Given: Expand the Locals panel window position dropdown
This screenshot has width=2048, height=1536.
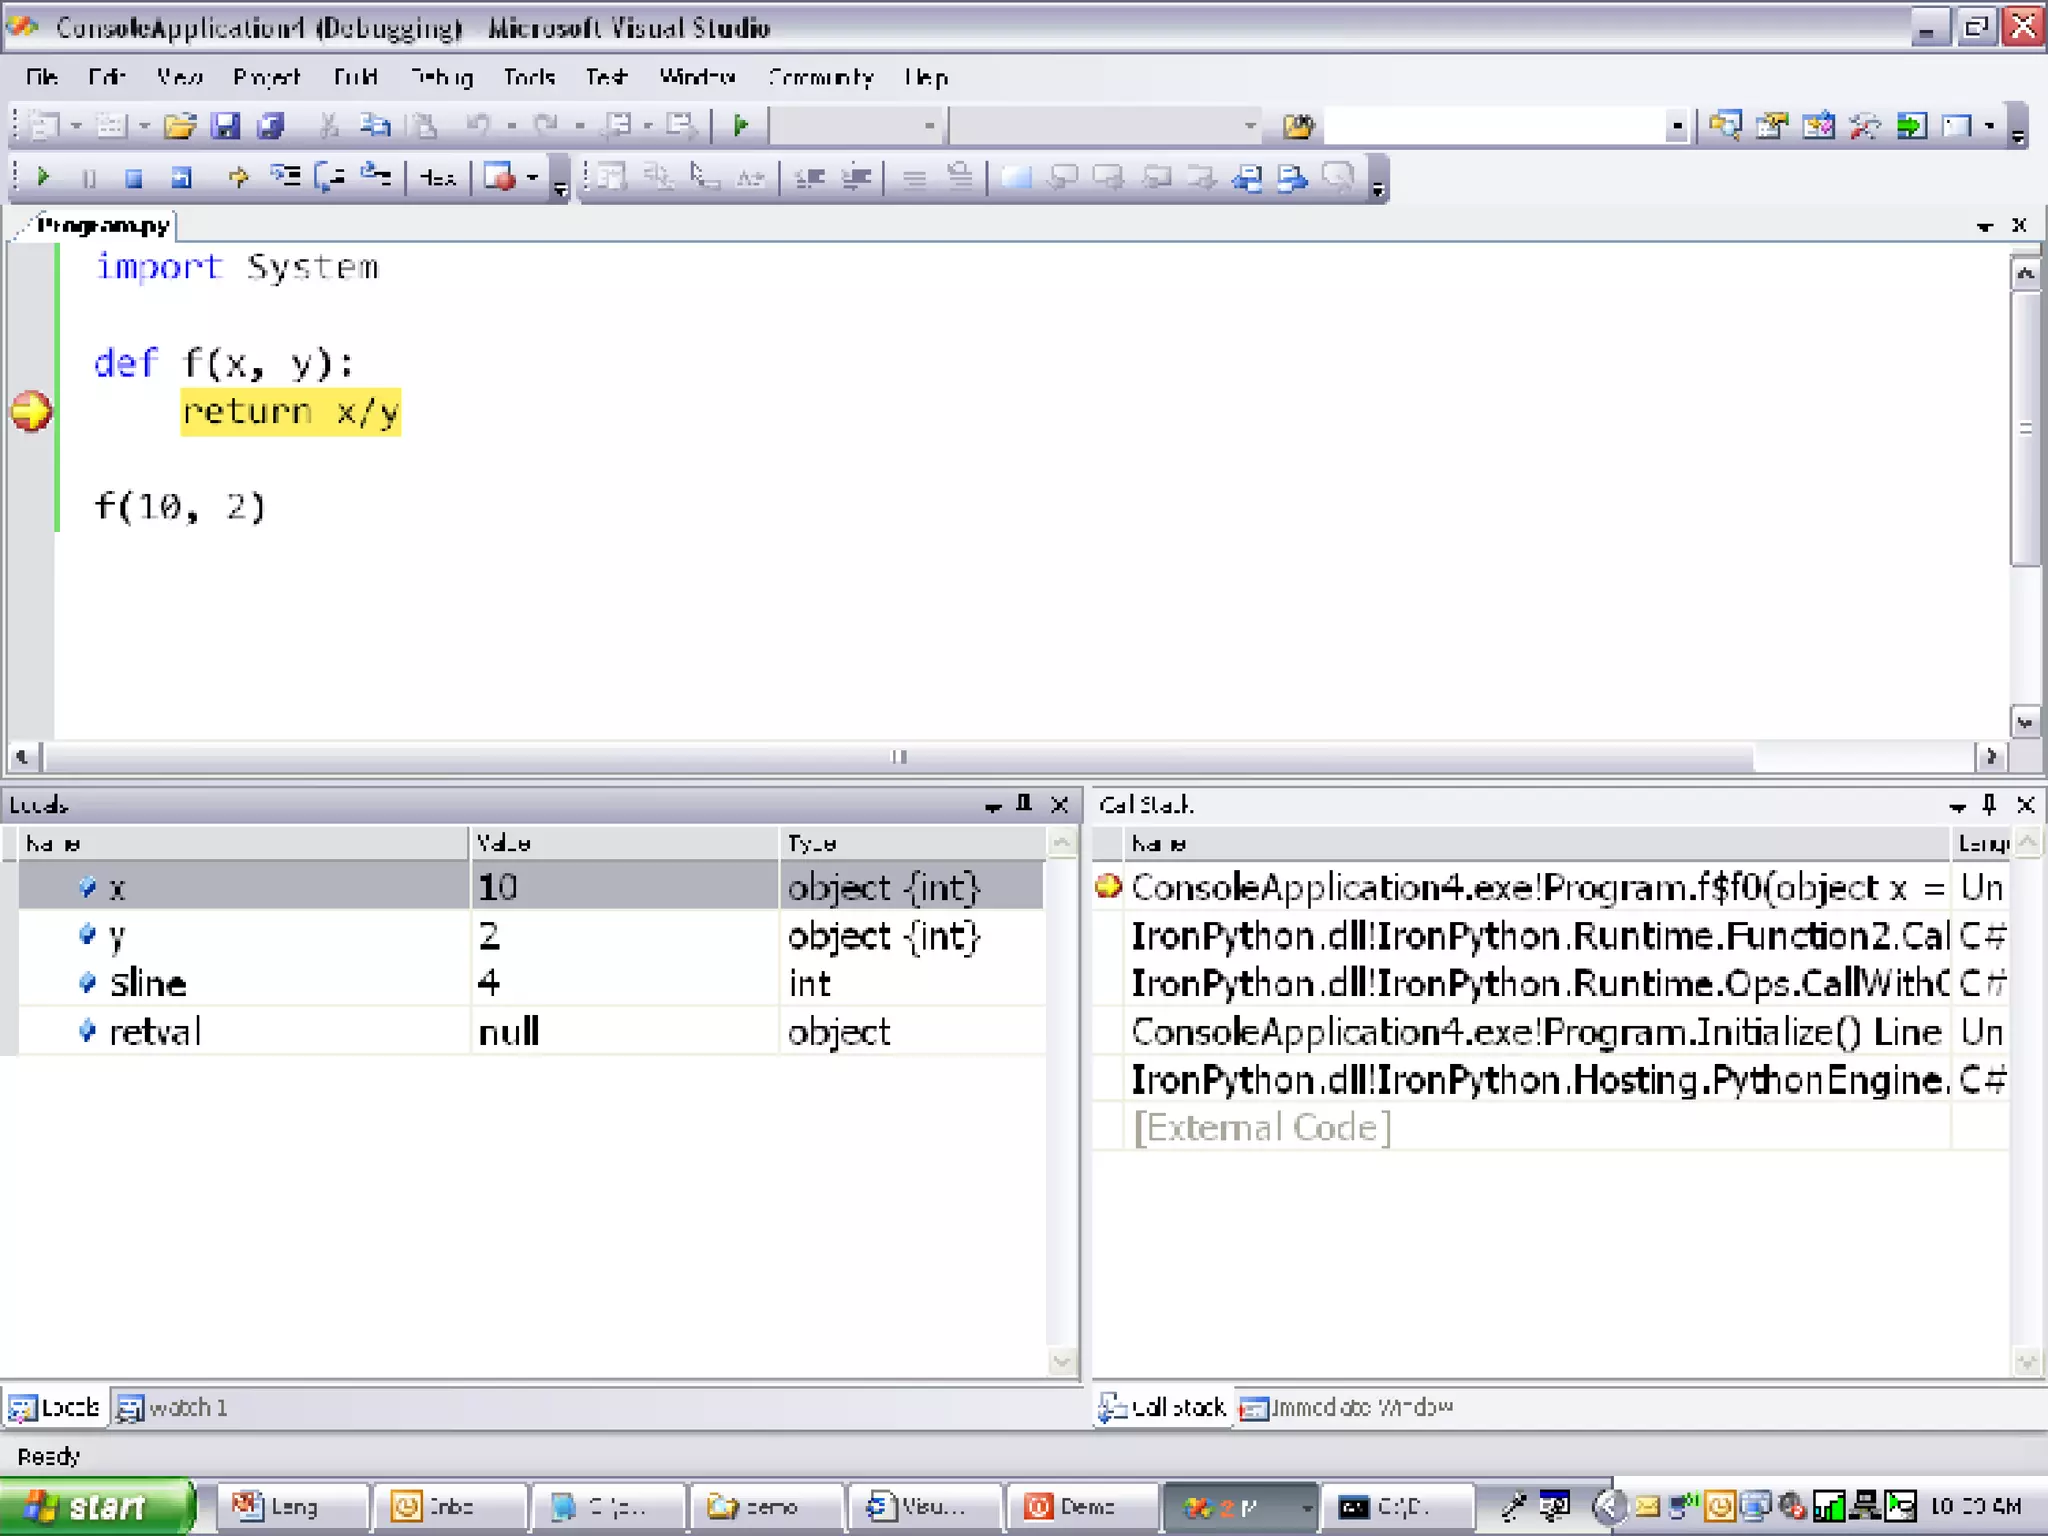Looking at the screenshot, I should point(992,806).
